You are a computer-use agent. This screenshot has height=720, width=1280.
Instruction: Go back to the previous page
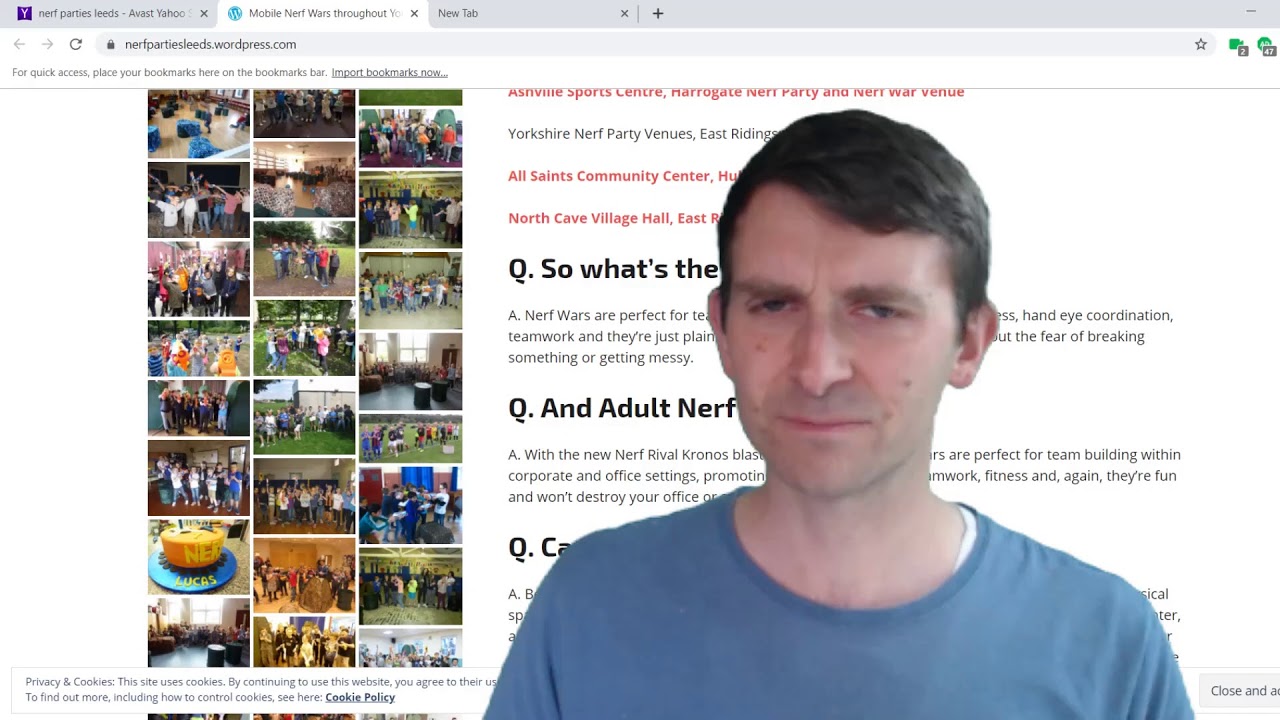click(x=19, y=44)
